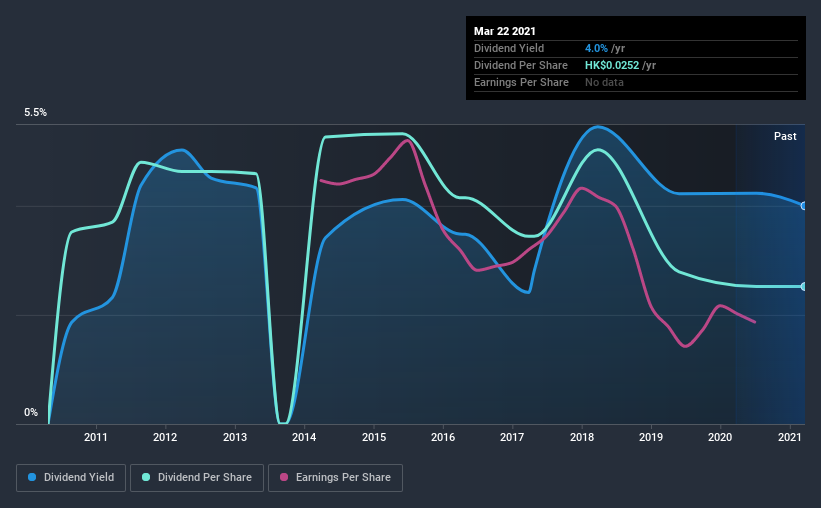Click the pink Earnings Per Share legend dot

[x=284, y=477]
